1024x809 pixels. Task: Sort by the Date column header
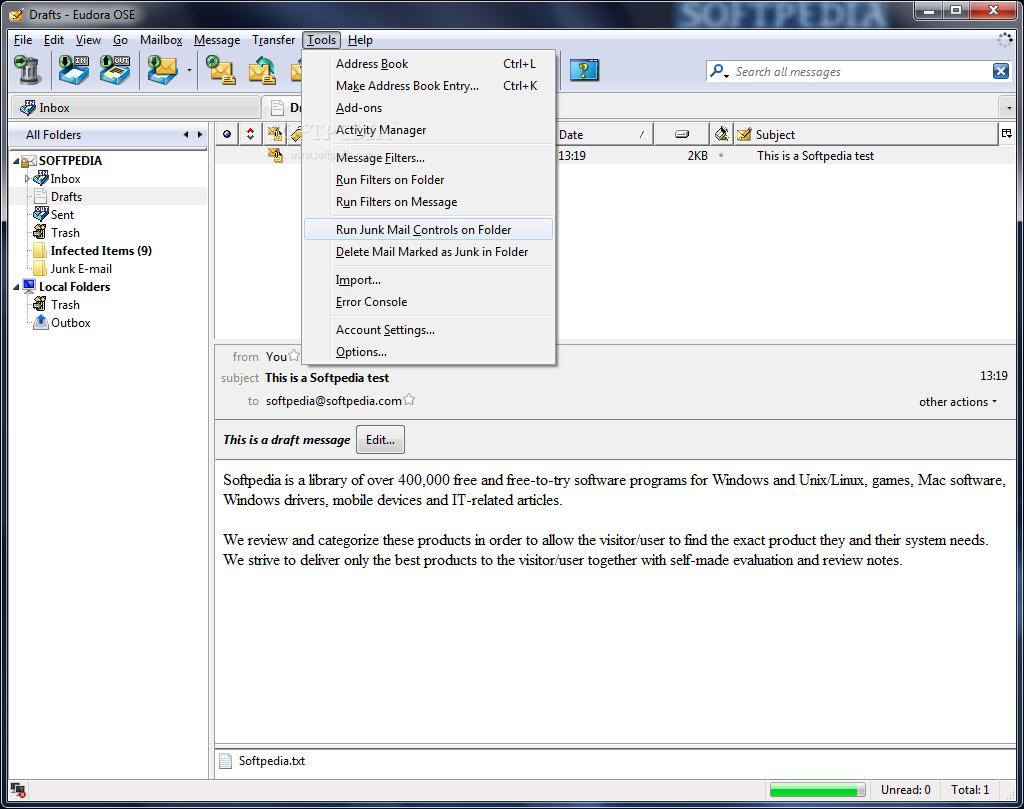point(604,135)
